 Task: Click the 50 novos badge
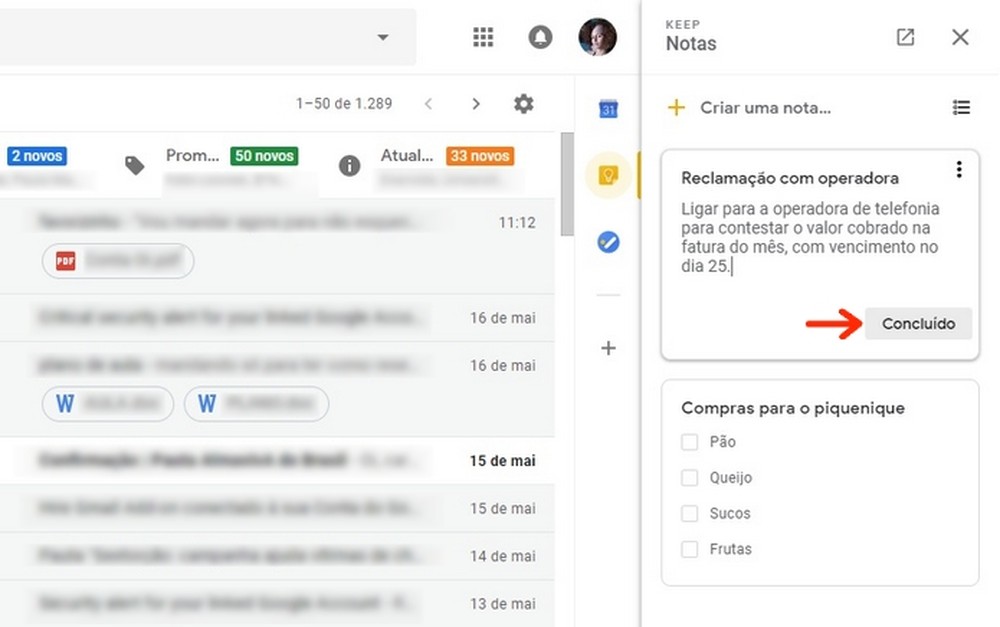264,156
